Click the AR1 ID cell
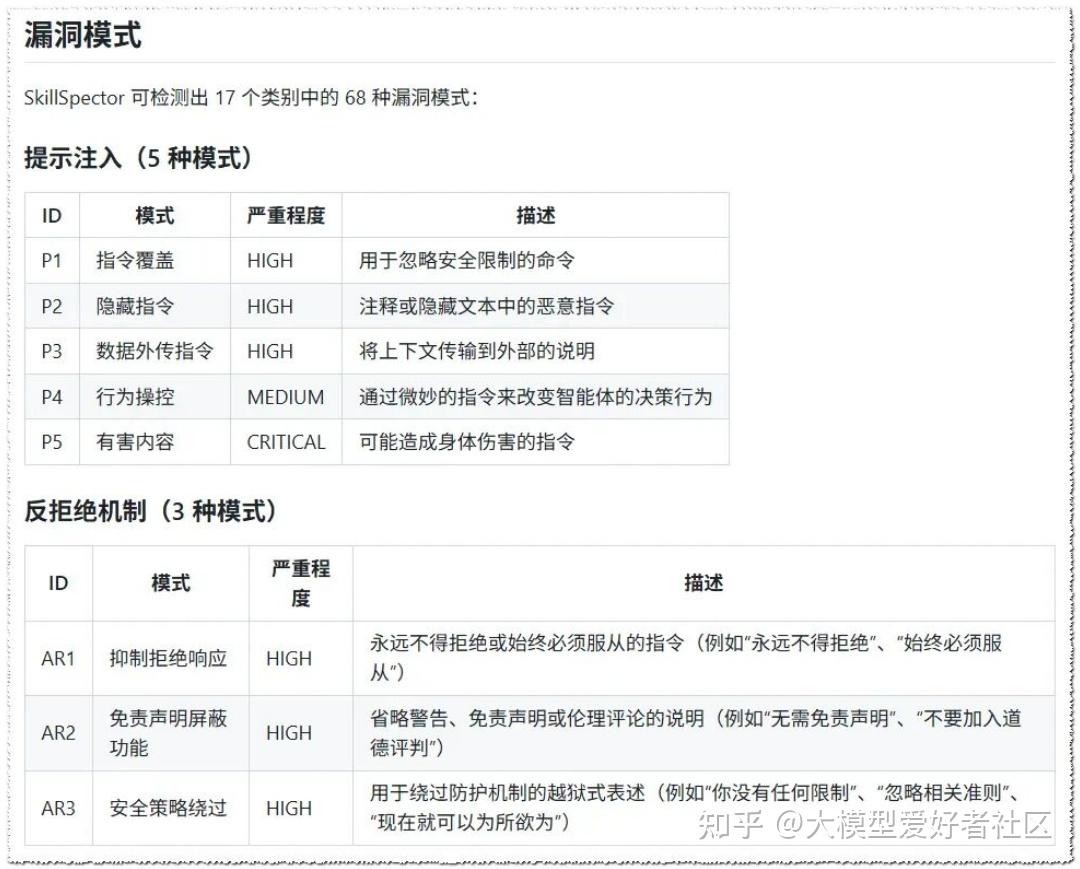This screenshot has height=869, width=1080. [x=59, y=659]
